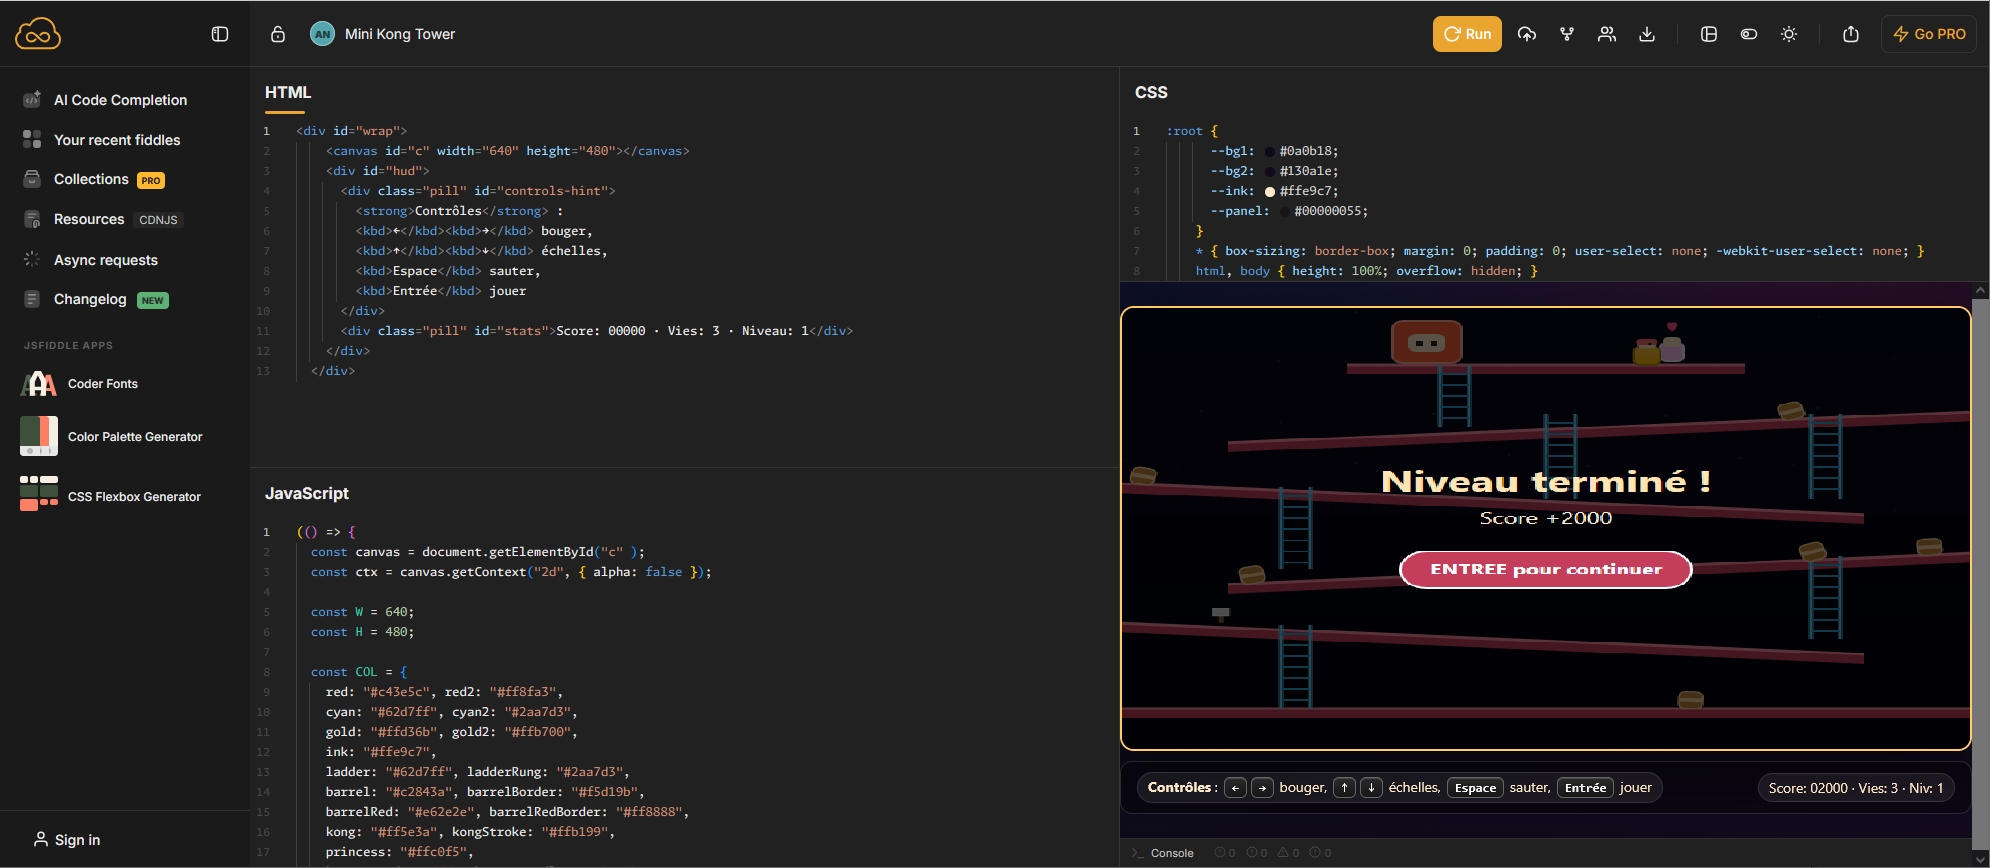Click the download icon in the toolbar
Image resolution: width=1990 pixels, height=868 pixels.
[x=1647, y=34]
